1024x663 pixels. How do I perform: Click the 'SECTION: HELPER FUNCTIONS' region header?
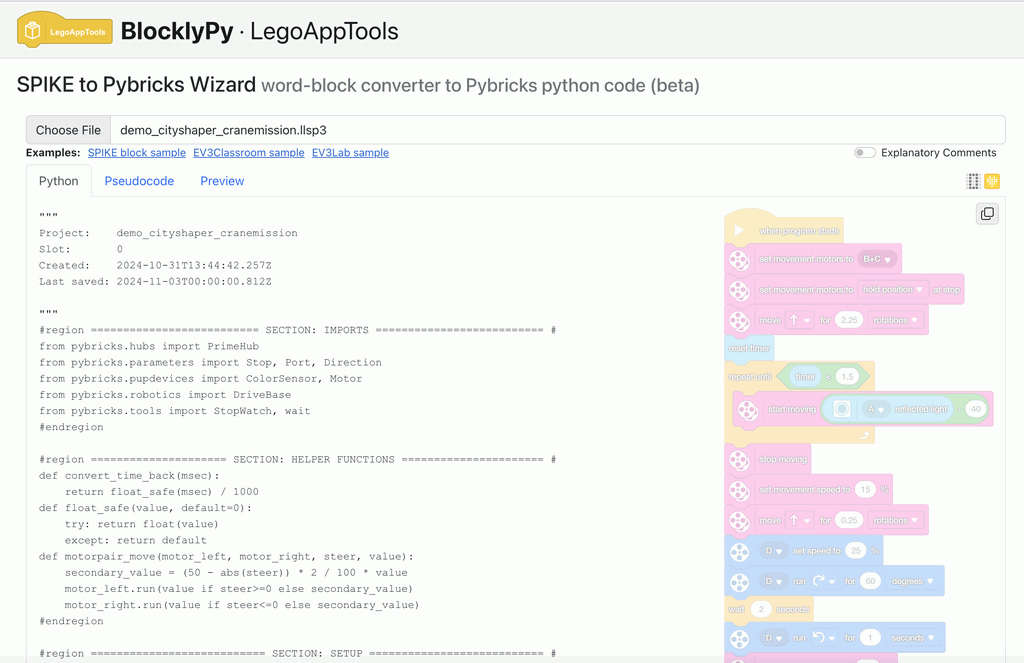click(297, 459)
